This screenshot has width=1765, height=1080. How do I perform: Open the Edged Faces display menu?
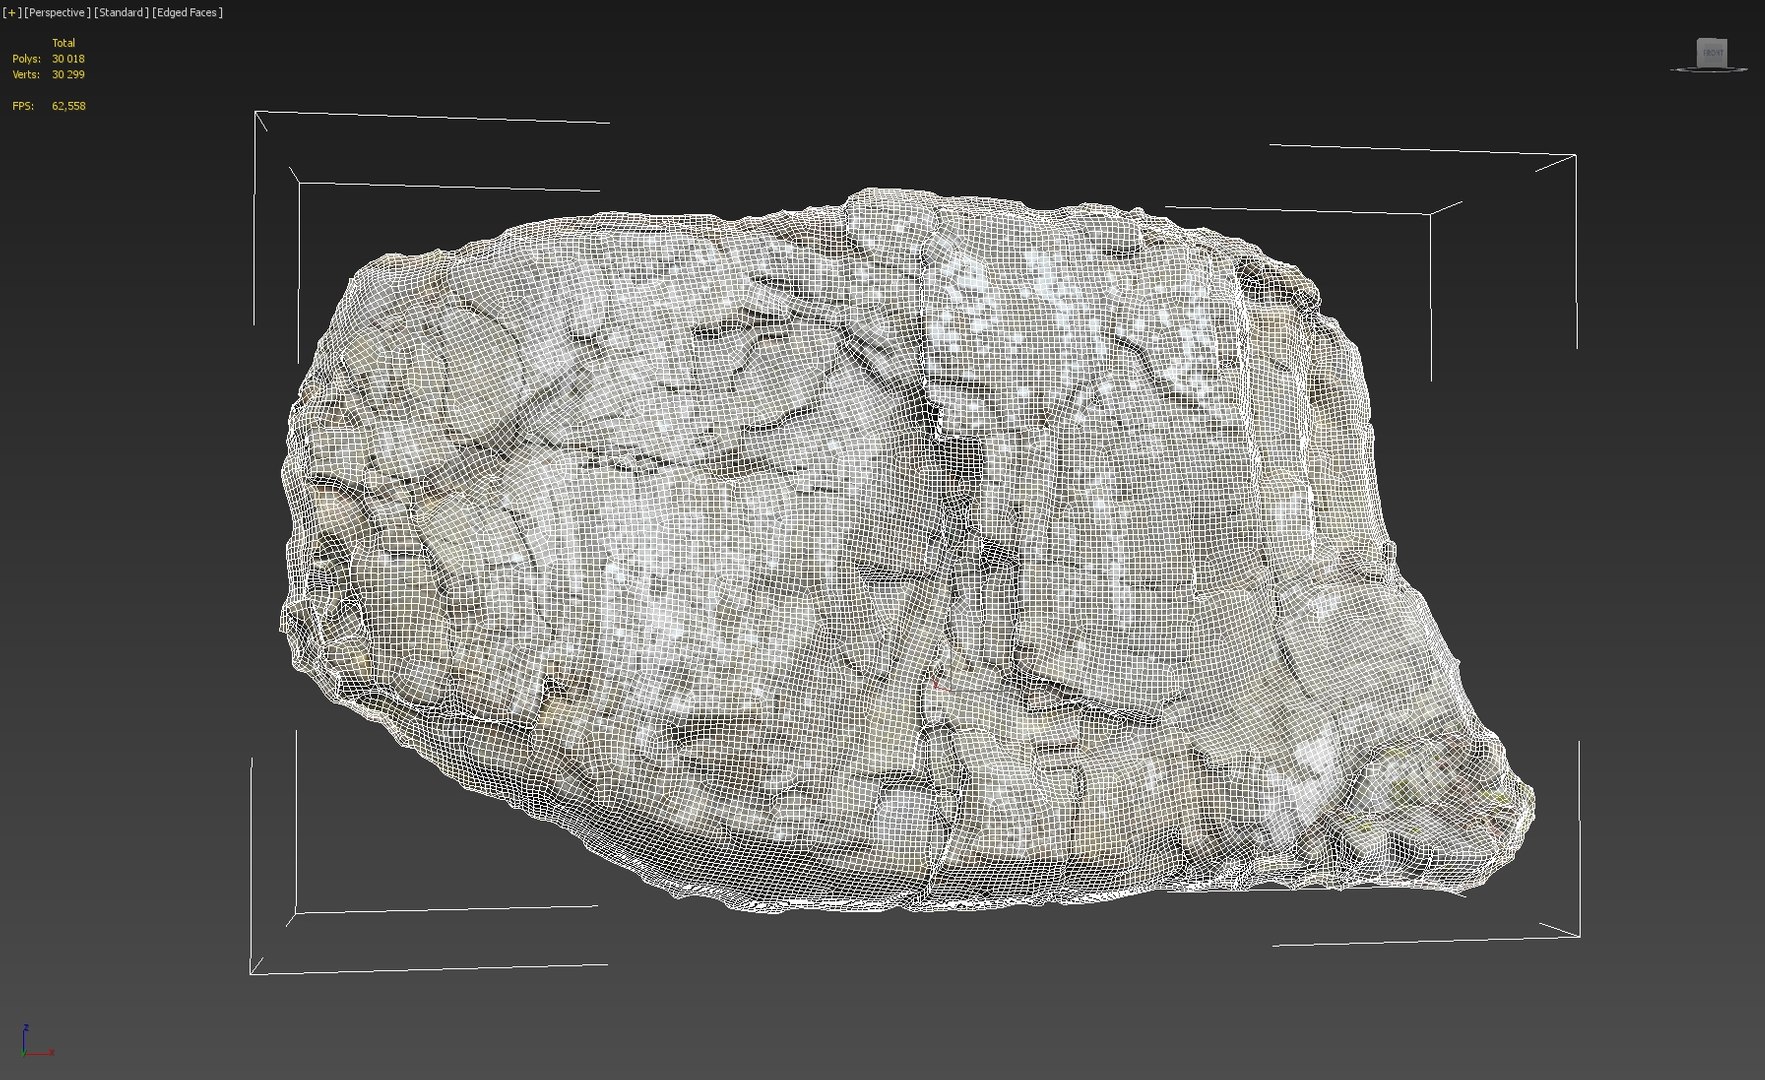click(187, 13)
